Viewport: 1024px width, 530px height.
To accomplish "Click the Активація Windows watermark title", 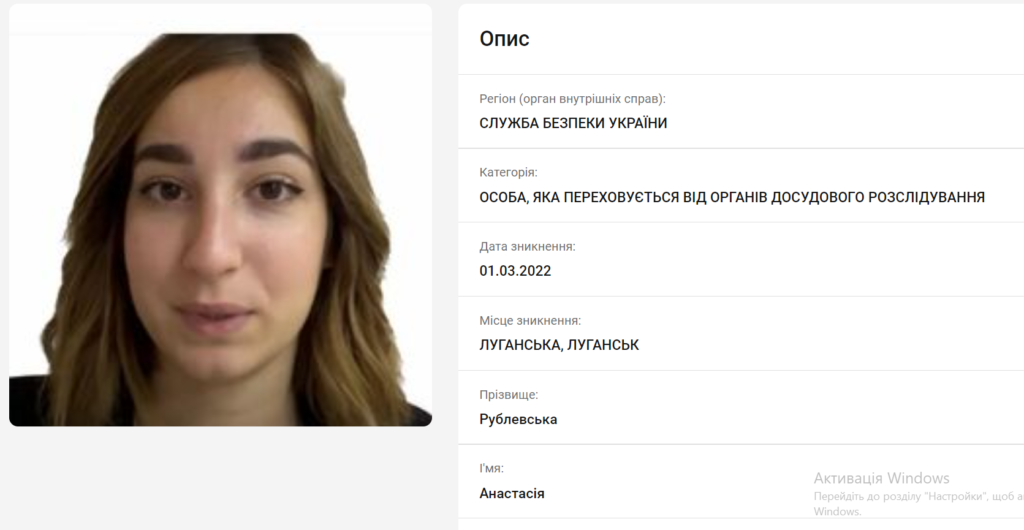I will pos(881,478).
